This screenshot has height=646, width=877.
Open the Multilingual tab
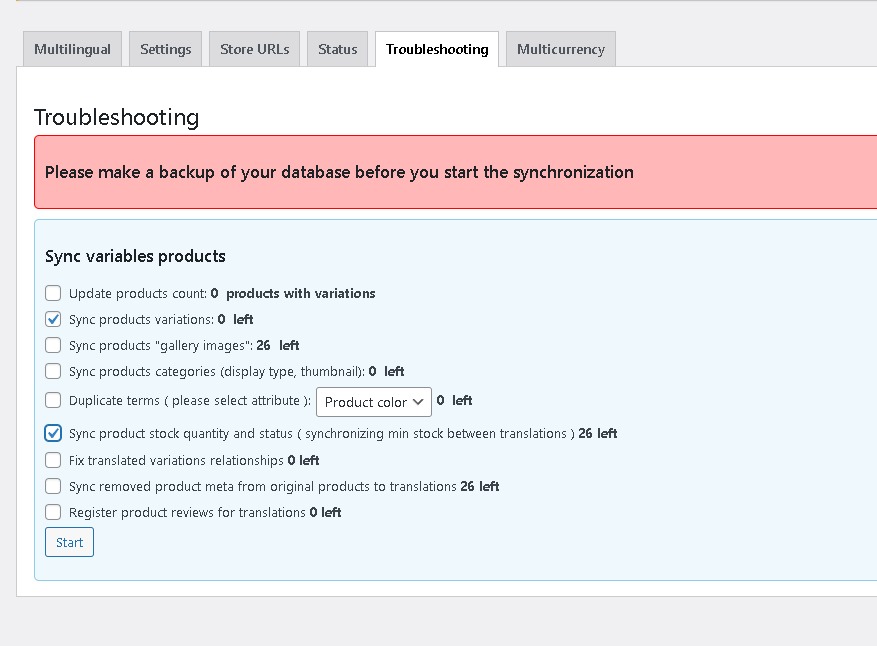(x=73, y=49)
